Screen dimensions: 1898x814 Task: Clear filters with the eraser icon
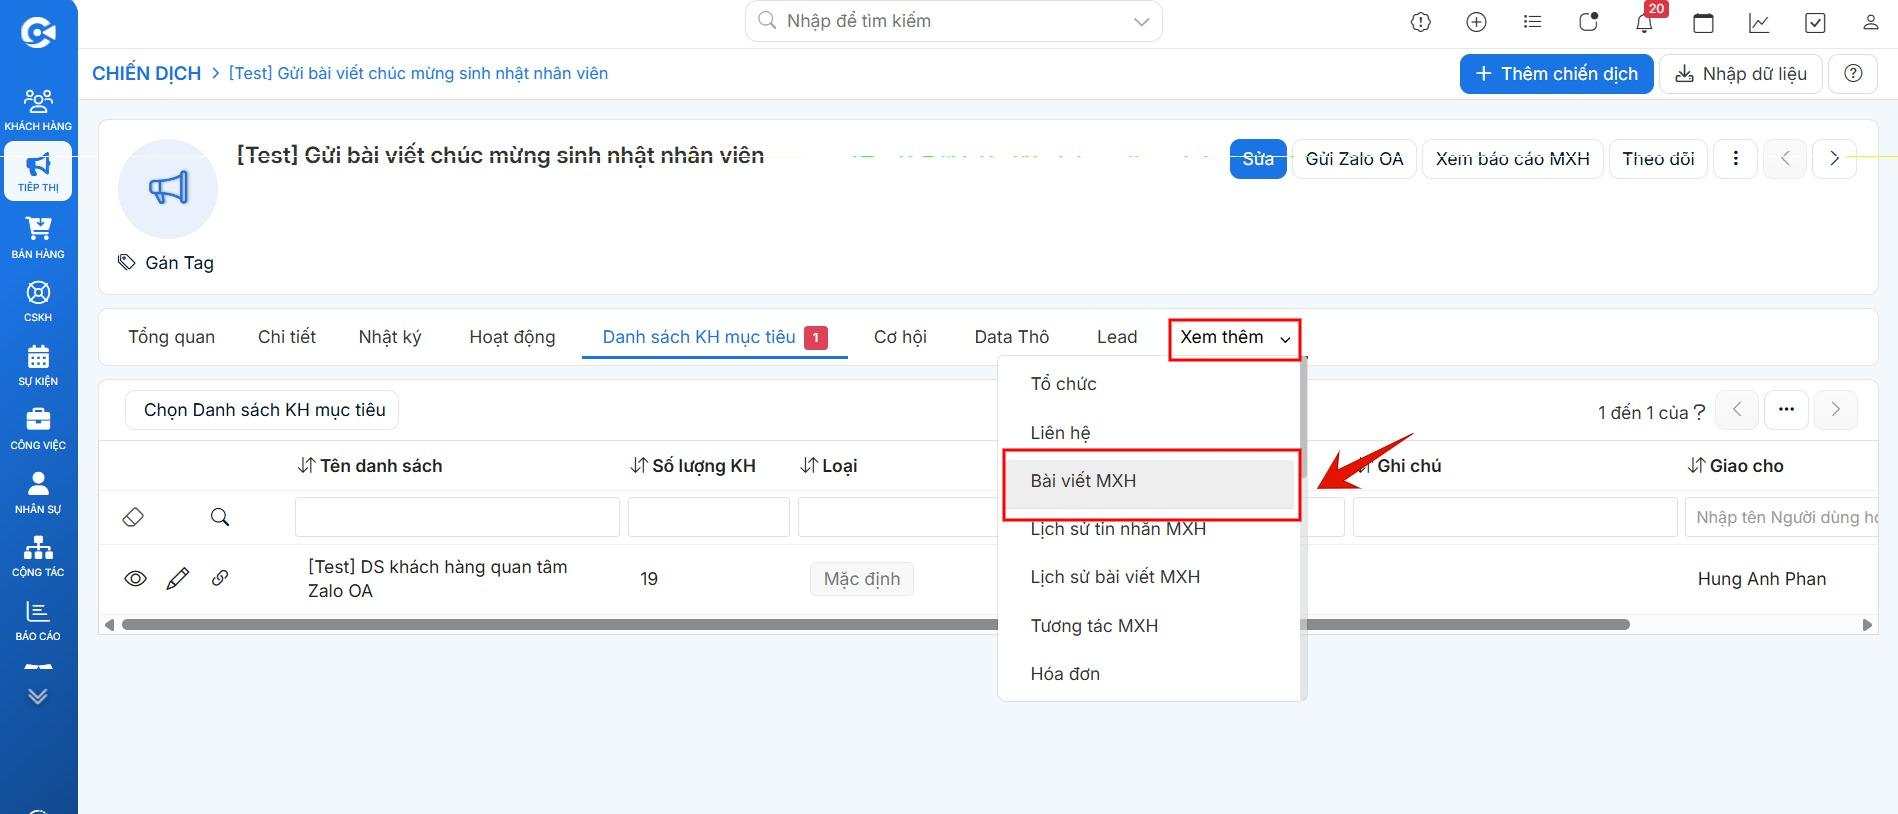(133, 517)
